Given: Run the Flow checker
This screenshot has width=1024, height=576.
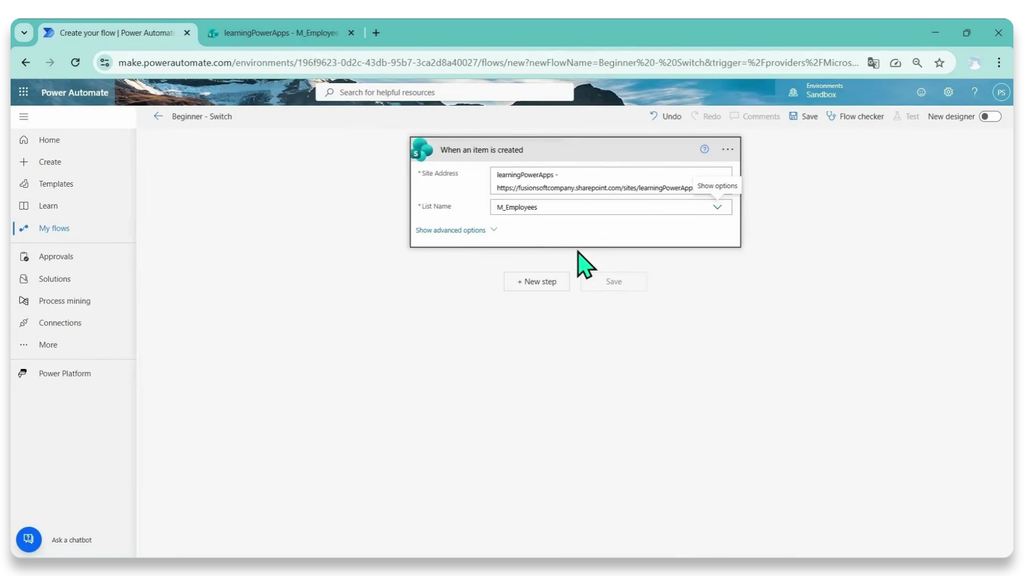Looking at the screenshot, I should tap(855, 116).
